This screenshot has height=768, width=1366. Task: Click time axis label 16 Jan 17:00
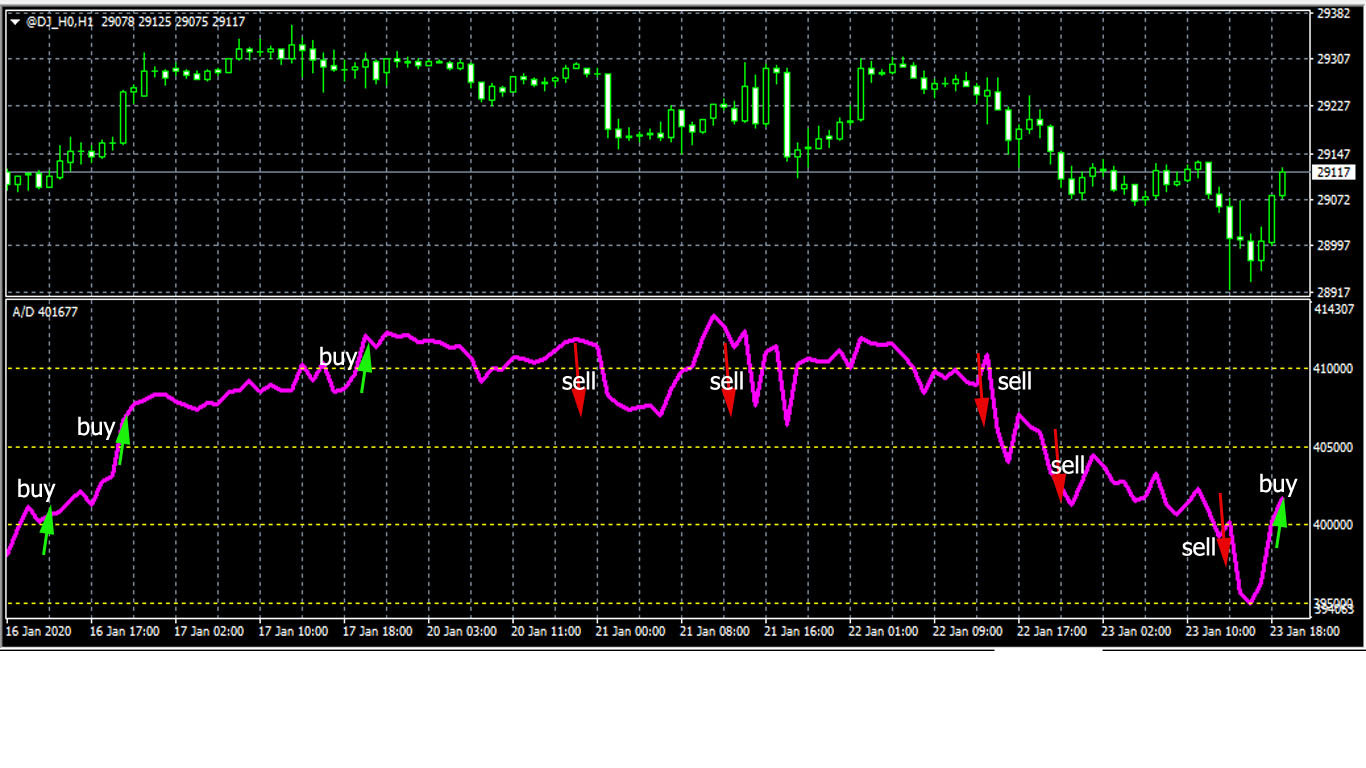pos(126,632)
